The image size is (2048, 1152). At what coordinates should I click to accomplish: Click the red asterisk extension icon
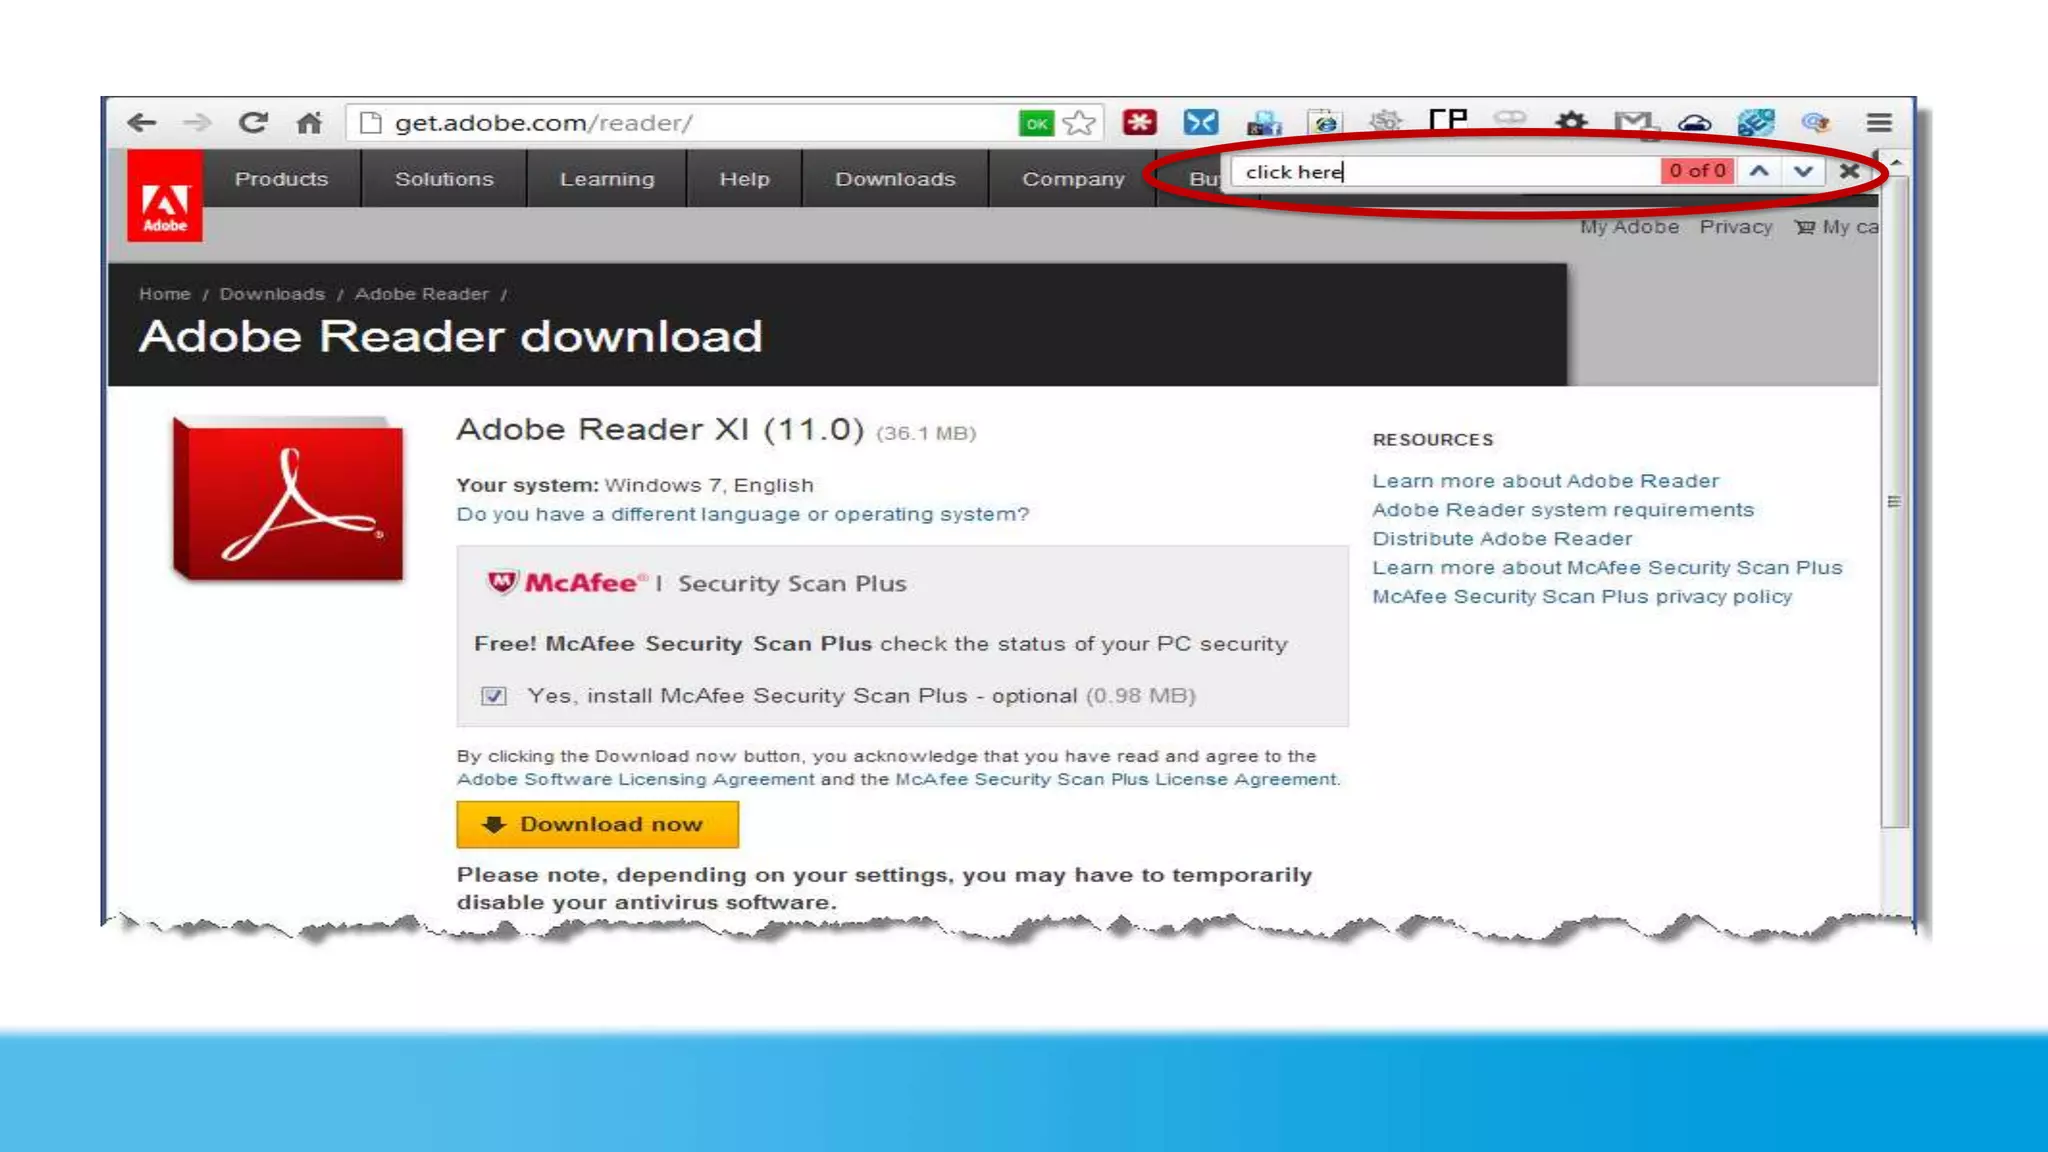pyautogui.click(x=1139, y=122)
